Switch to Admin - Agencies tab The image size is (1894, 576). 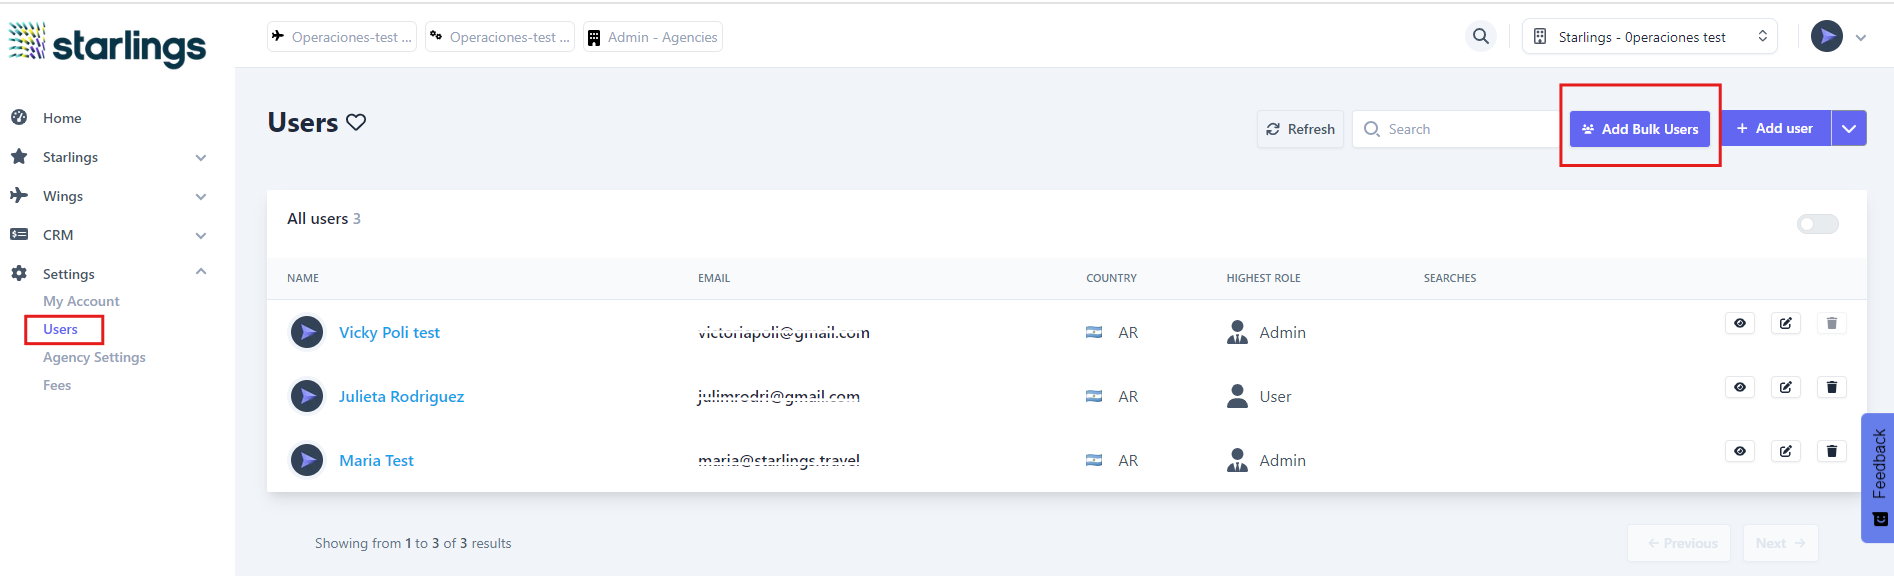point(653,37)
